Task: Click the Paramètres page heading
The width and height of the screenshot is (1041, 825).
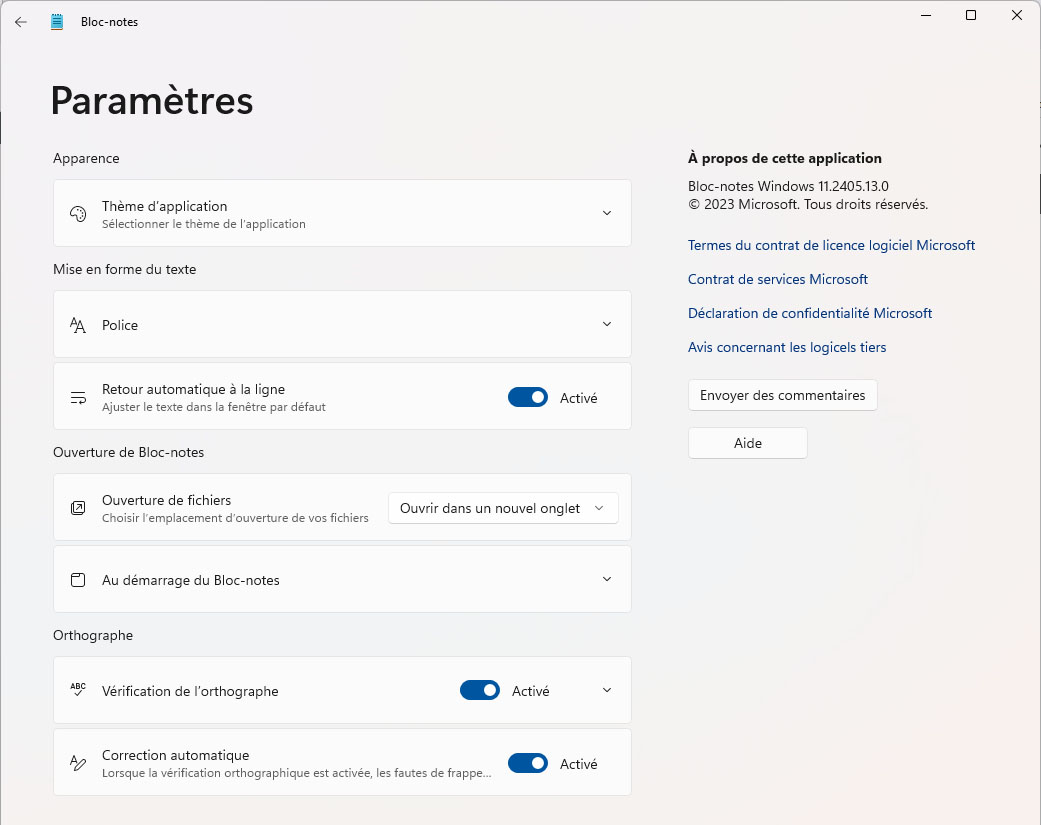Action: pyautogui.click(x=152, y=101)
